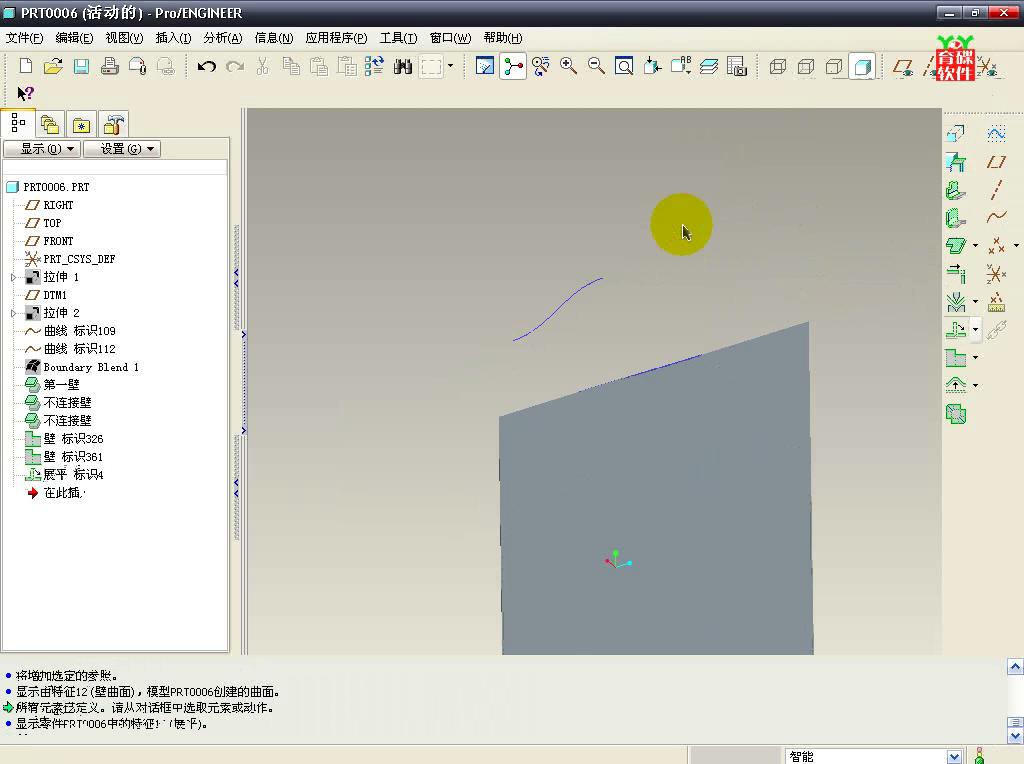Switch to the Folder Browser tab
This screenshot has width=1024, height=764.
[50, 124]
